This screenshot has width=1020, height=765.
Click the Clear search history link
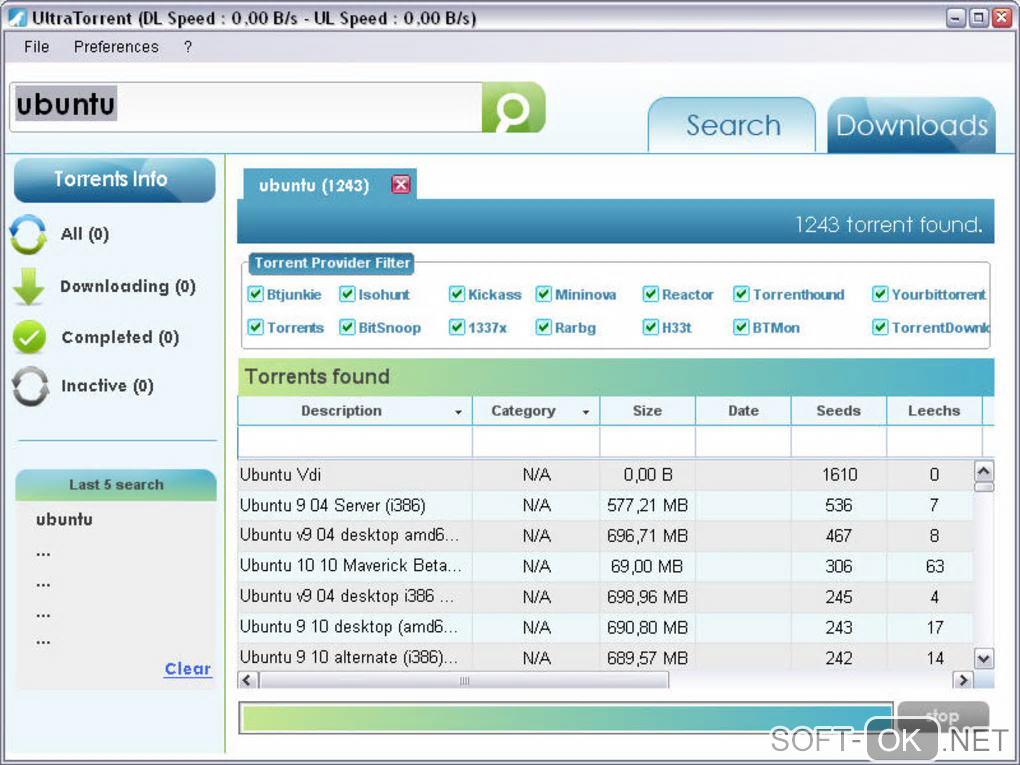coord(188,669)
